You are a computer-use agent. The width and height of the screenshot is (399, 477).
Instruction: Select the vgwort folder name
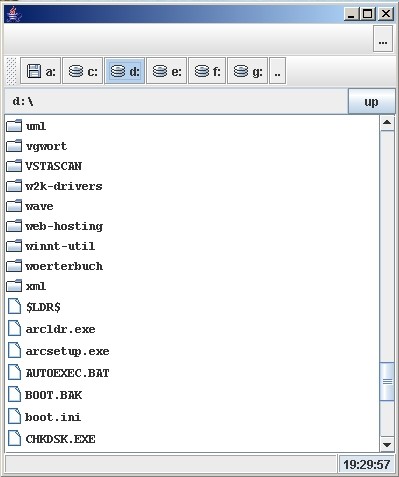coord(46,146)
